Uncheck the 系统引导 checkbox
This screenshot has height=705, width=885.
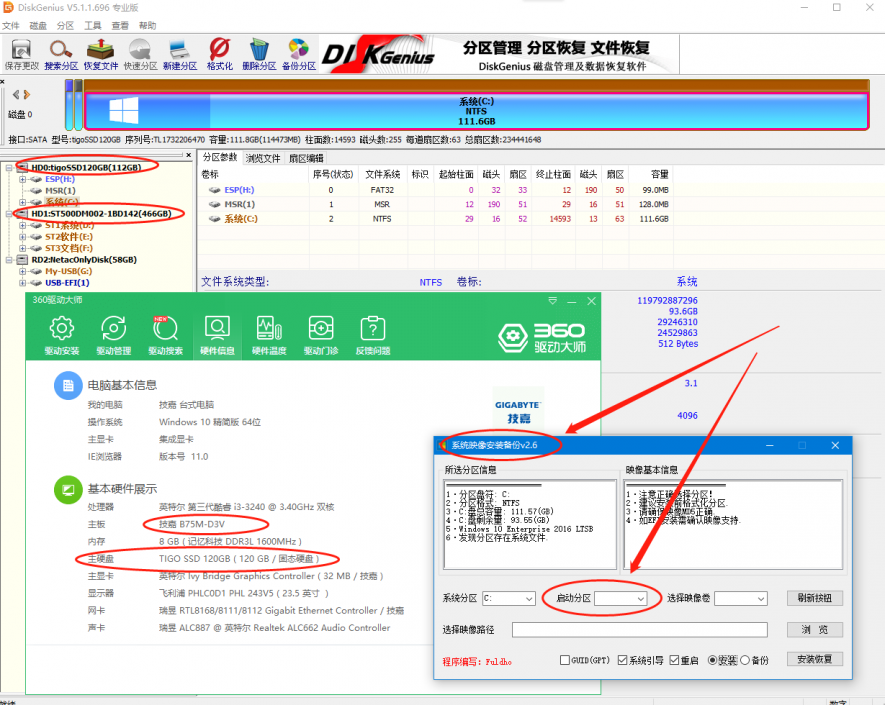click(623, 660)
